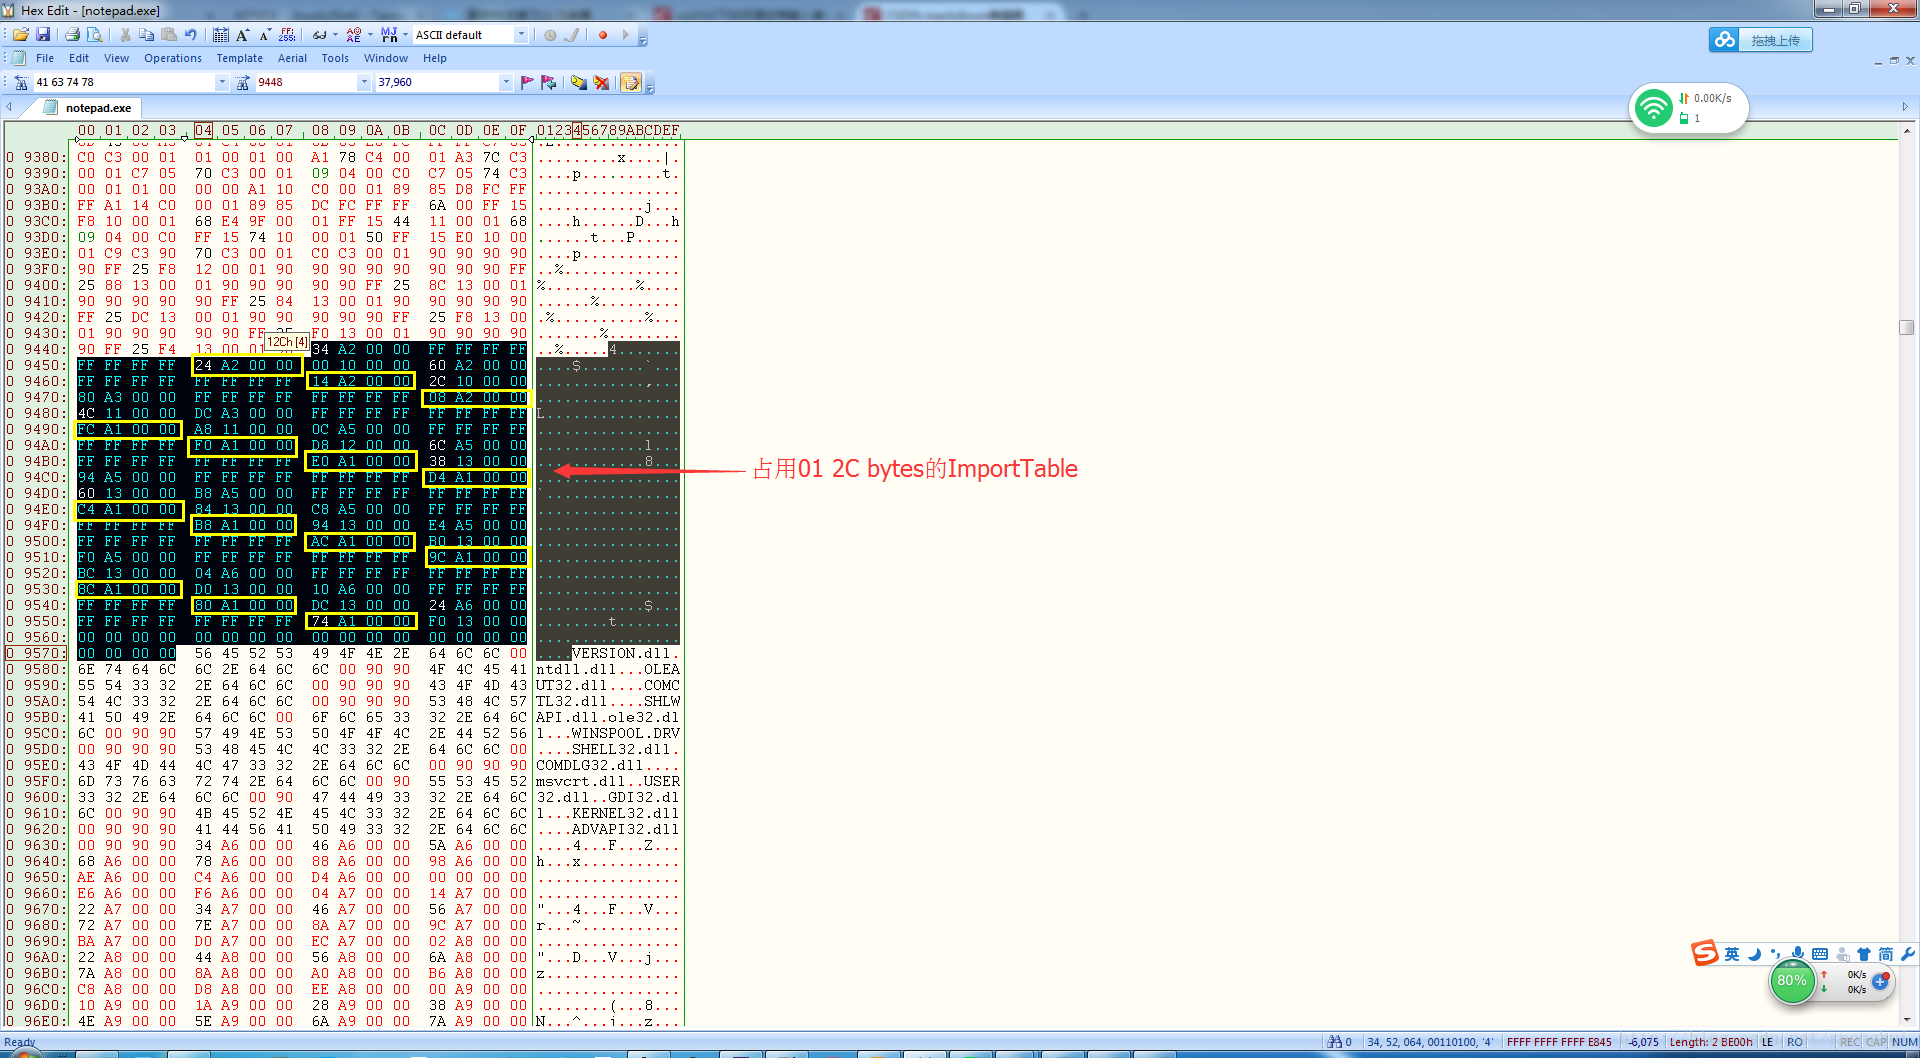Click the NUM indicator in status bar
Viewport: 1920px width, 1058px height.
[x=1904, y=1042]
